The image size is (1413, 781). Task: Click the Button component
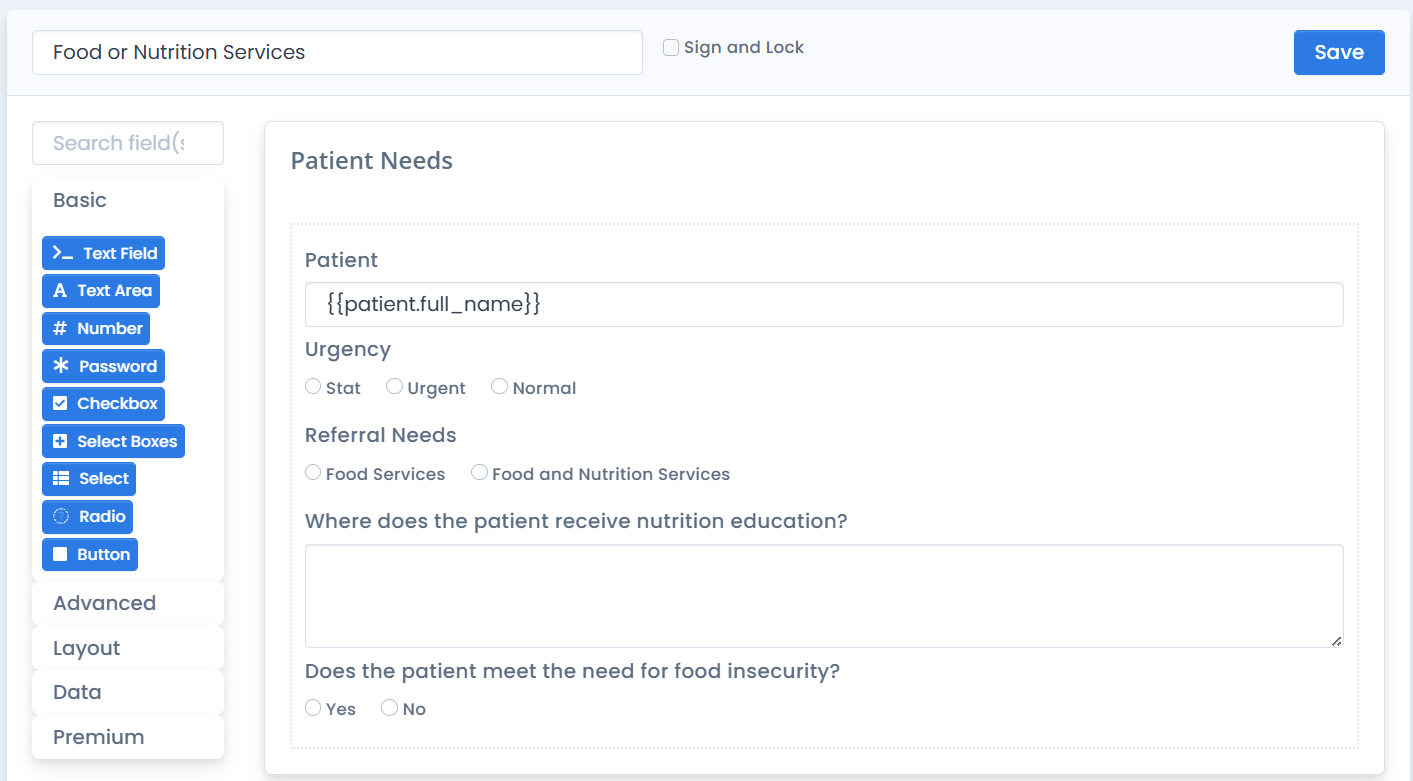point(90,554)
